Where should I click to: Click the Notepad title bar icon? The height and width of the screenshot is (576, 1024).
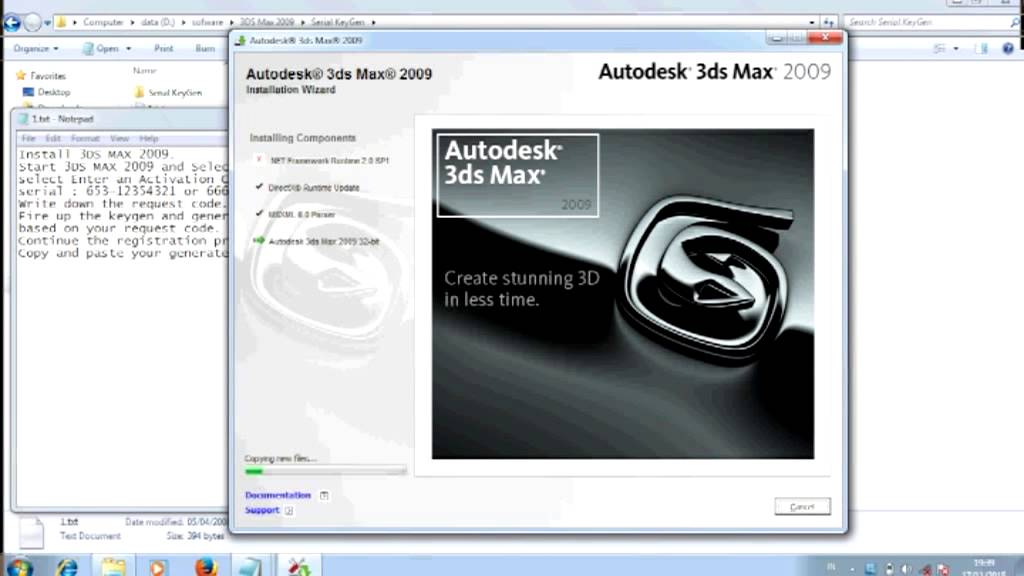click(24, 119)
